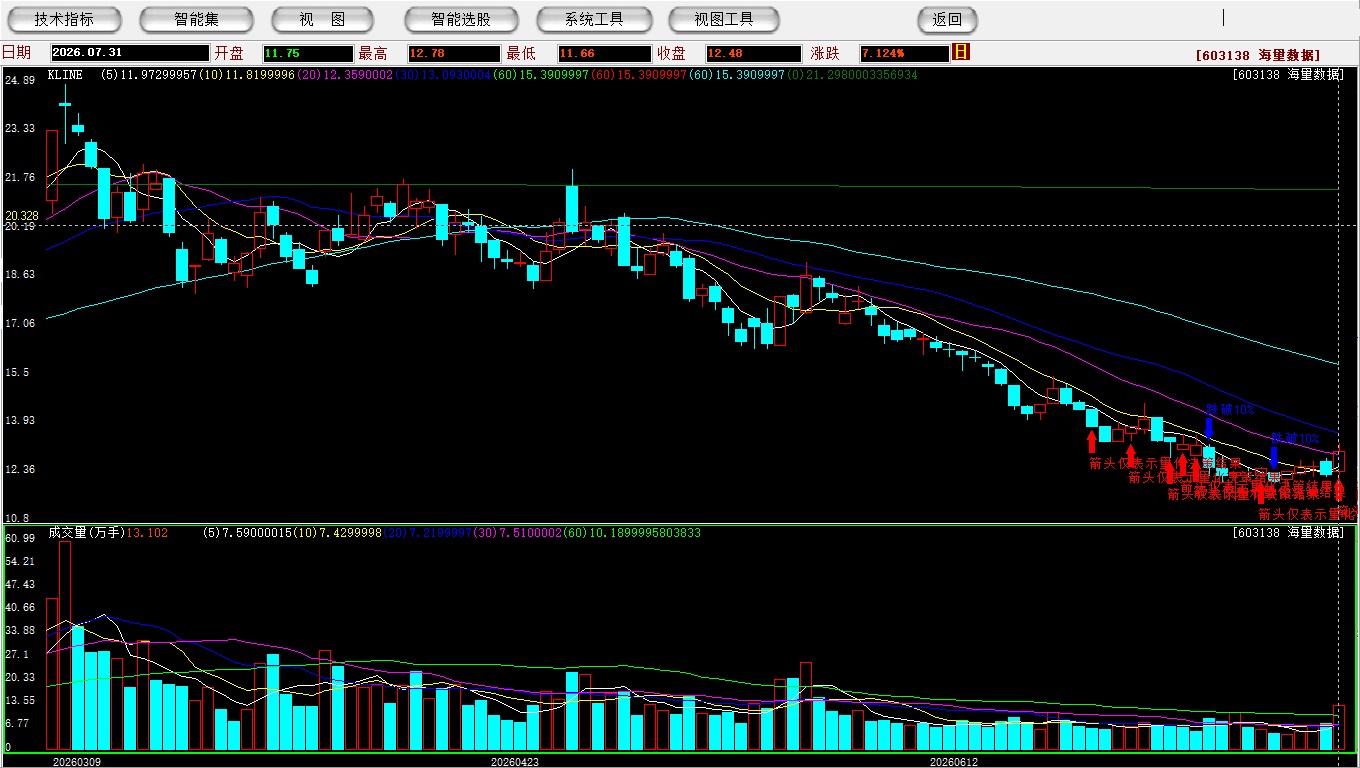Click the 24.89 top price axis label
This screenshot has width=1360, height=768.
[20, 80]
